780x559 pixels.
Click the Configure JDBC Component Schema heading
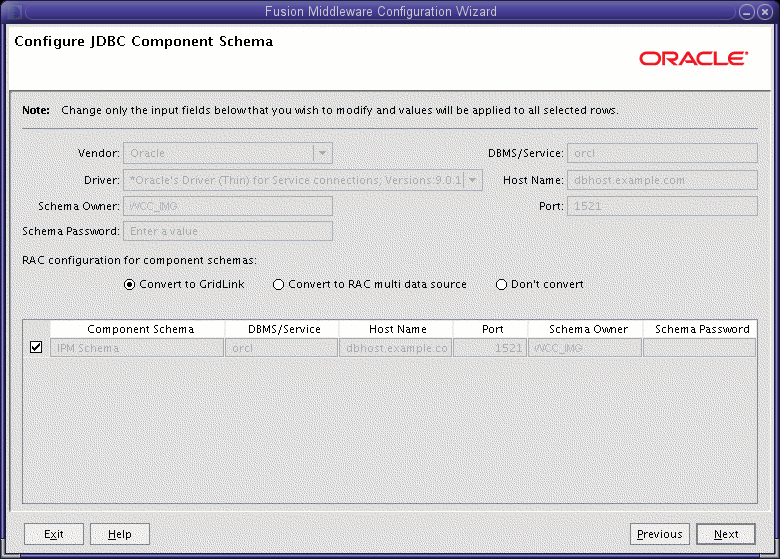point(143,41)
